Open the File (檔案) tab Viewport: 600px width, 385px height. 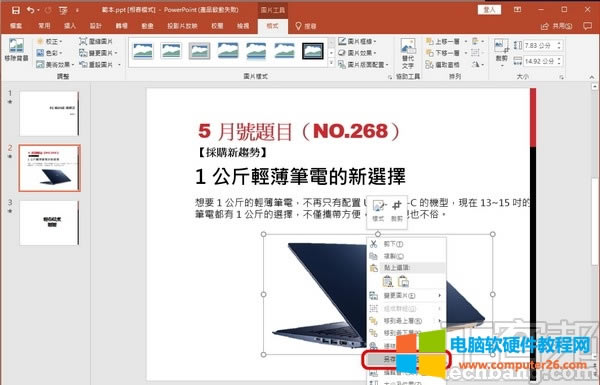pos(16,26)
